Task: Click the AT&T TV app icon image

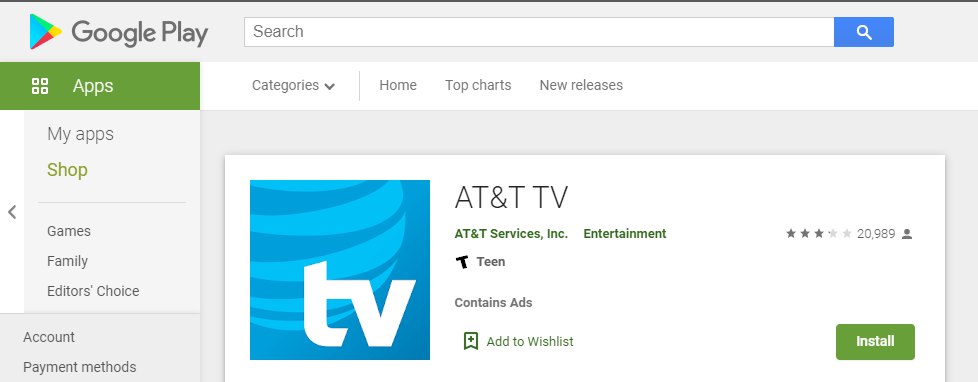Action: 340,270
